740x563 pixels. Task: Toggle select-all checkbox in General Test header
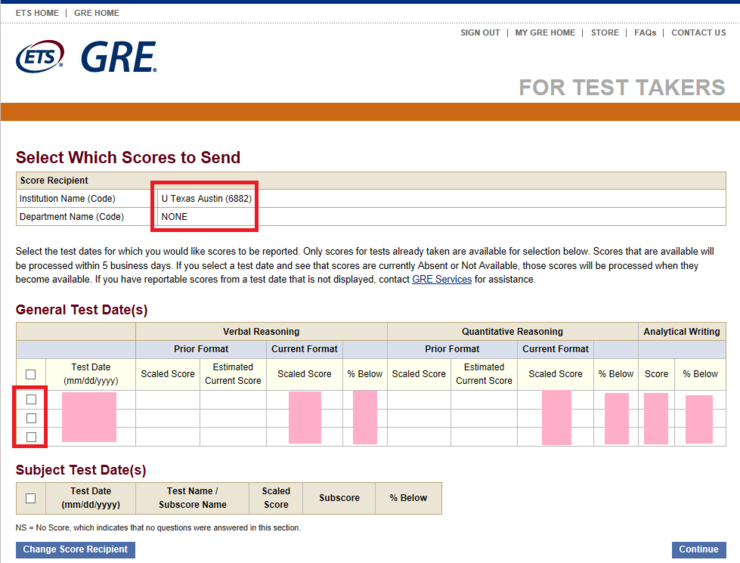coord(31,374)
